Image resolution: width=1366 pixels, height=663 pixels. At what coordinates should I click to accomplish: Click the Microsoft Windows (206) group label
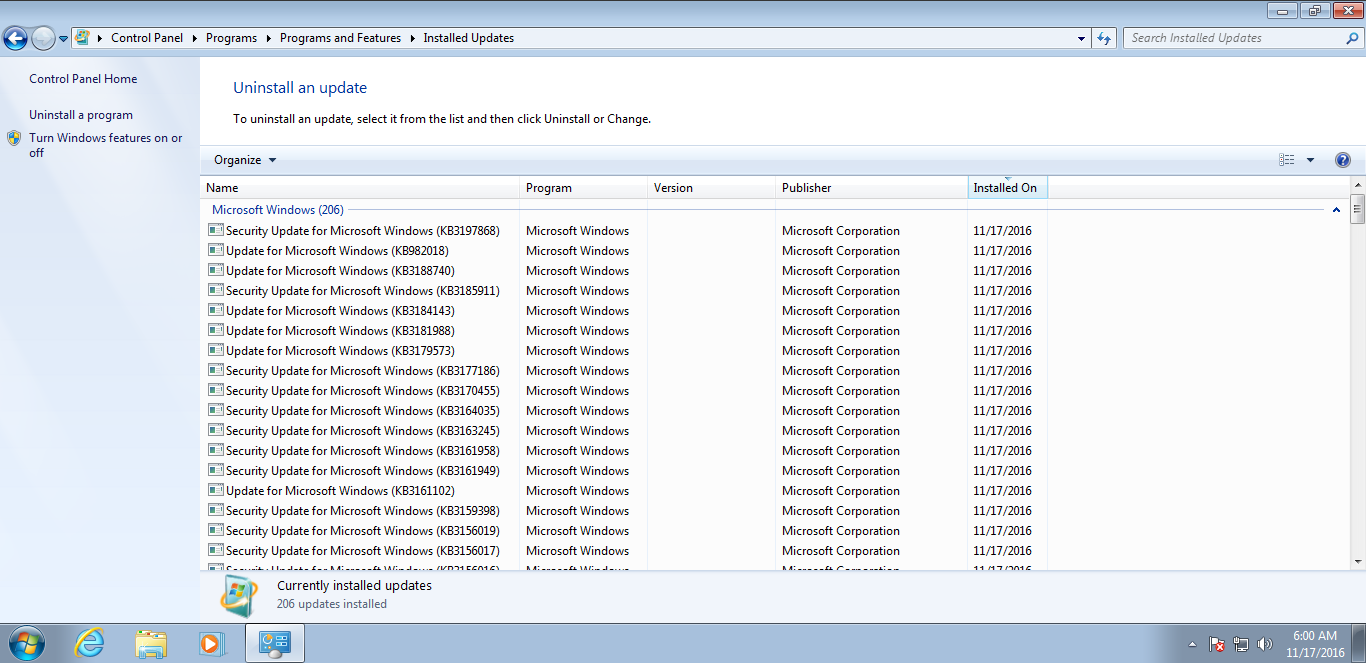click(x=278, y=210)
